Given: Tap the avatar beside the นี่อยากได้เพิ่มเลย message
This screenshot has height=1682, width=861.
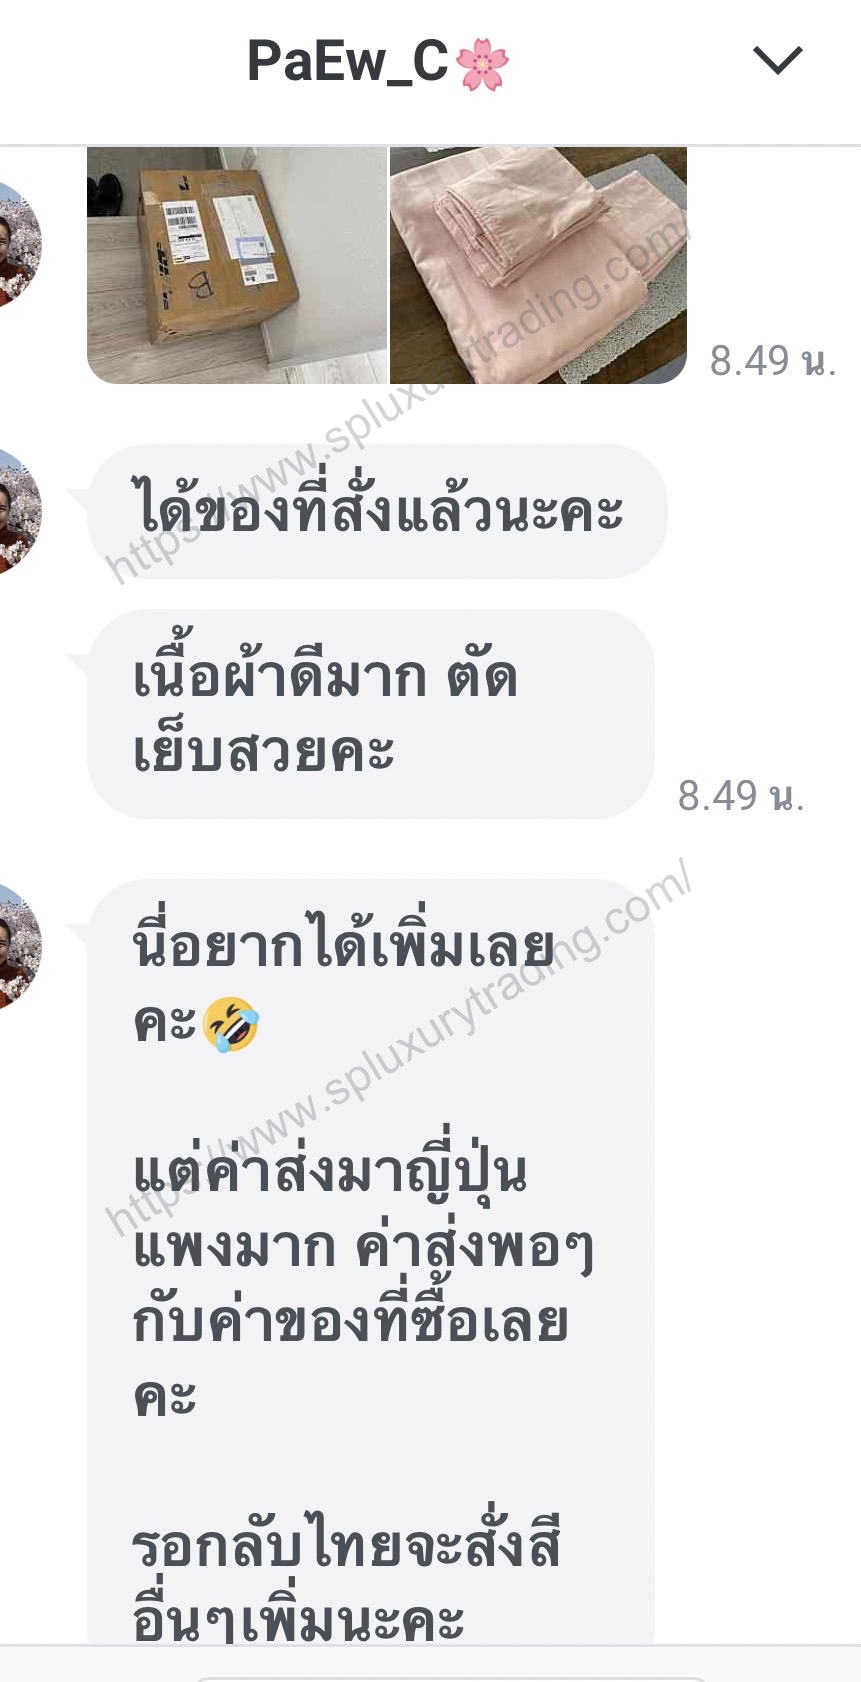Looking at the screenshot, I should [x=20, y=946].
